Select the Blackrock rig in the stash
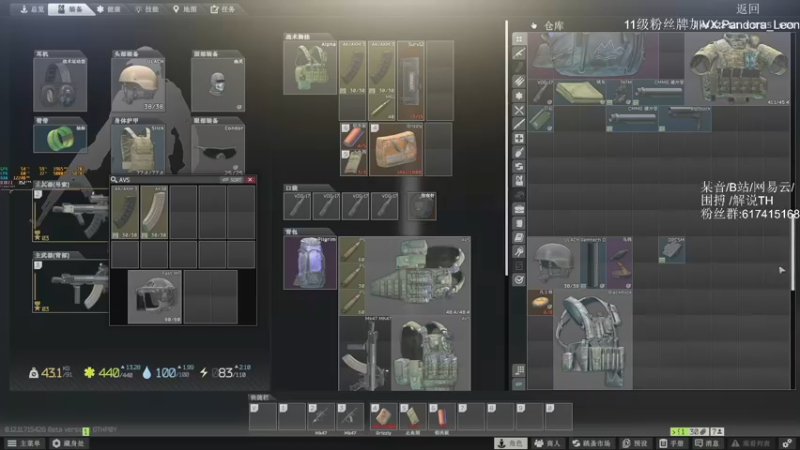The width and height of the screenshot is (800, 450). 593,340
